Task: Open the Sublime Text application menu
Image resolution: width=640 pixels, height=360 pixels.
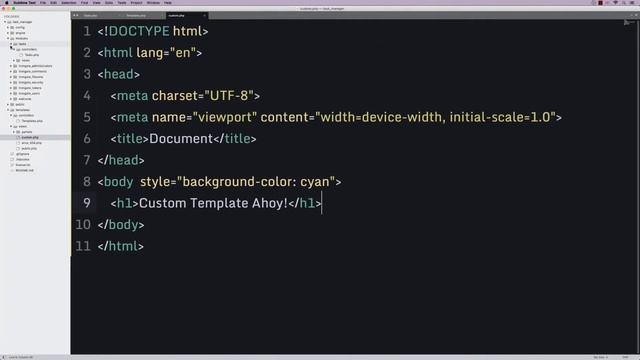Action: [24, 2]
